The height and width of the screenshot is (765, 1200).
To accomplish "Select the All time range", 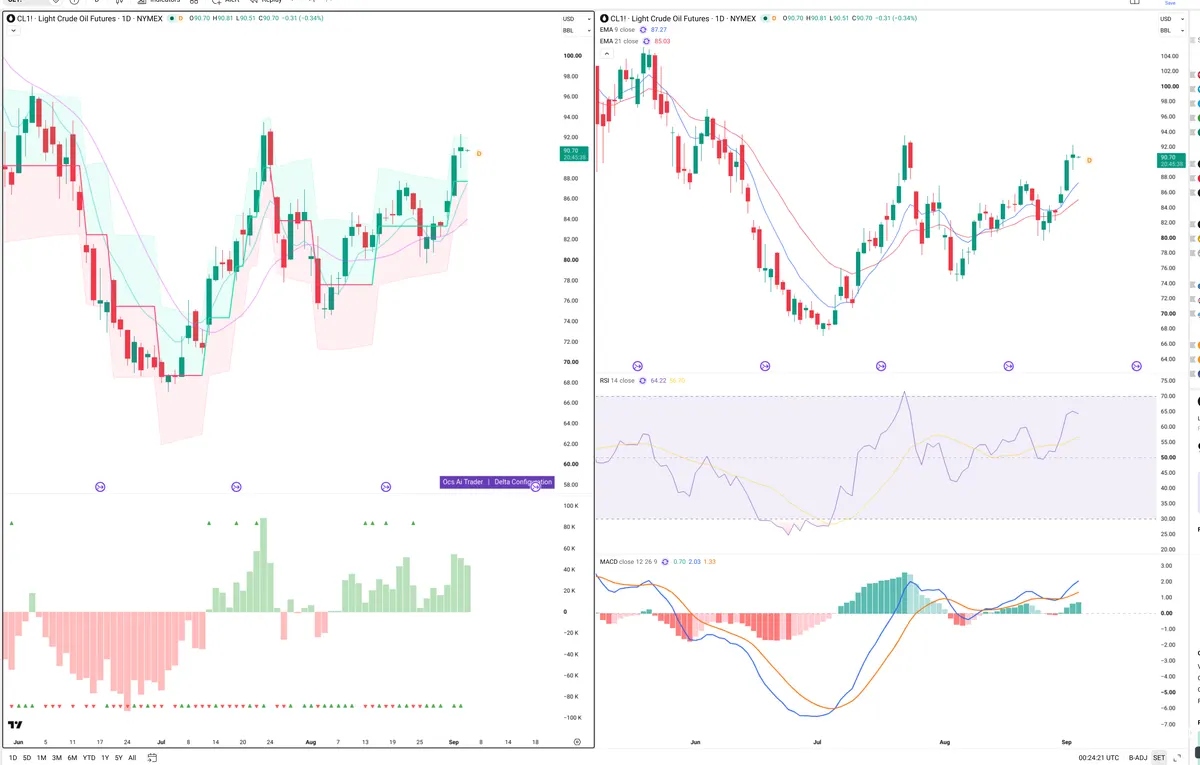I will click(132, 758).
